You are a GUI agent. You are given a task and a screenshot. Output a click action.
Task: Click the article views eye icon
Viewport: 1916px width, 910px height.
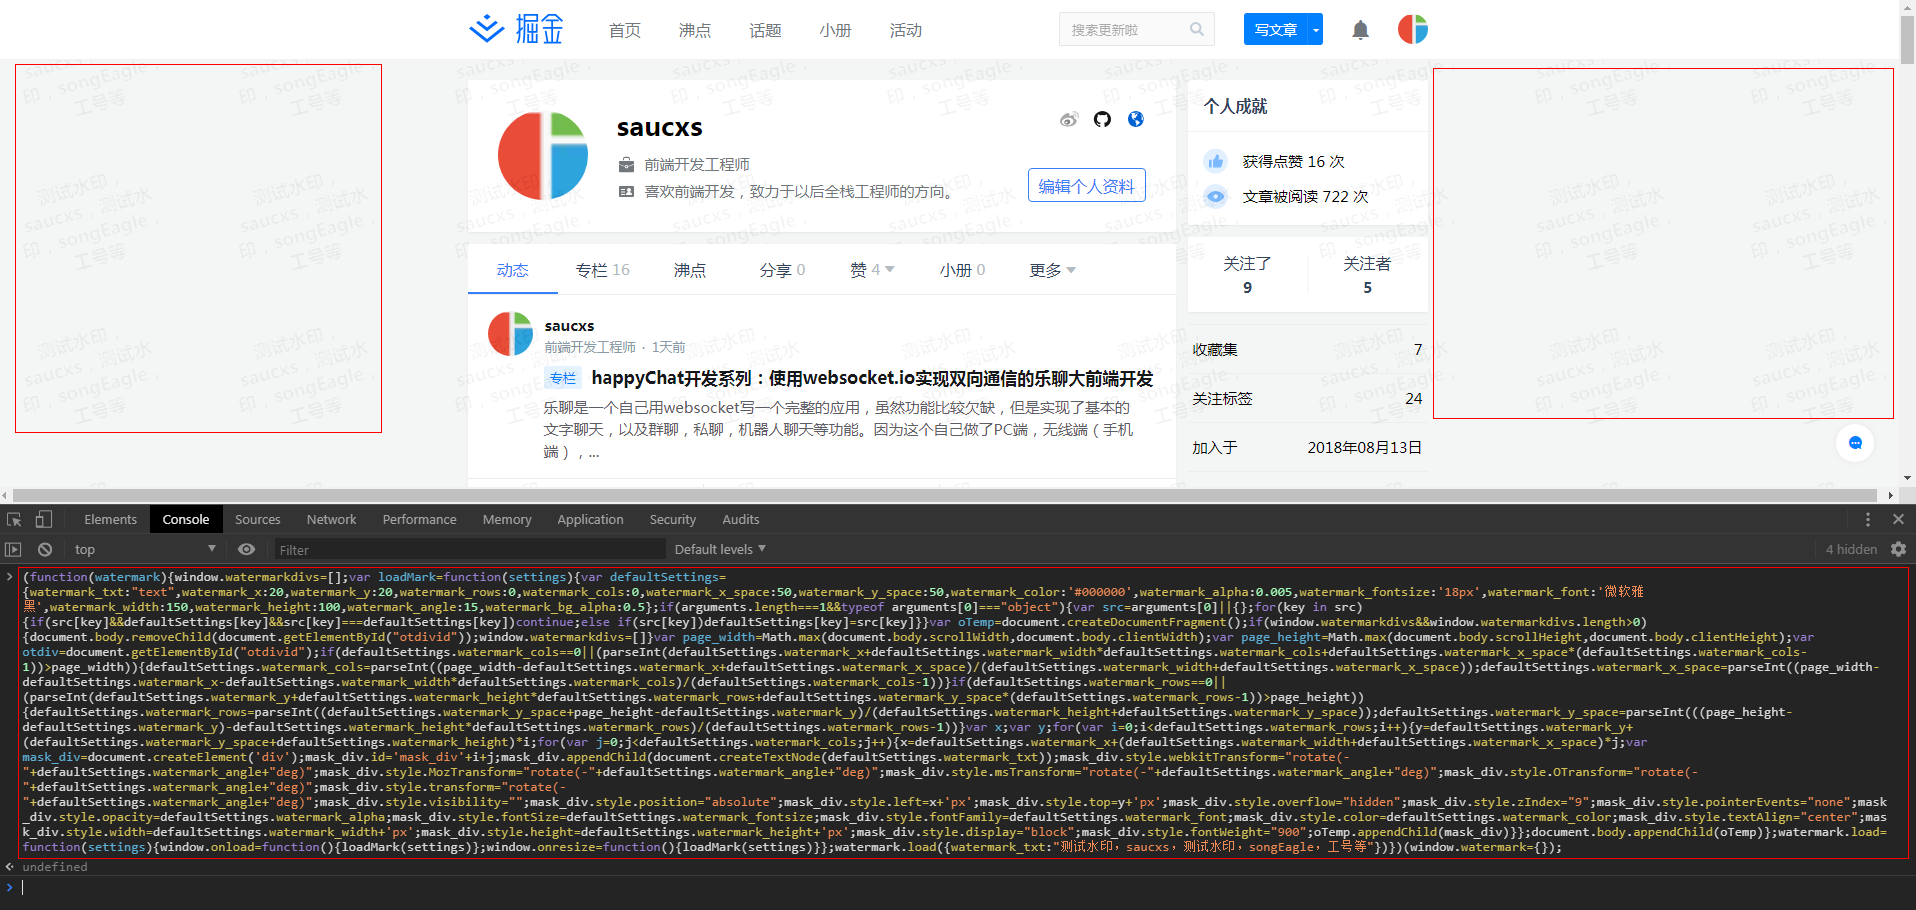1215,196
